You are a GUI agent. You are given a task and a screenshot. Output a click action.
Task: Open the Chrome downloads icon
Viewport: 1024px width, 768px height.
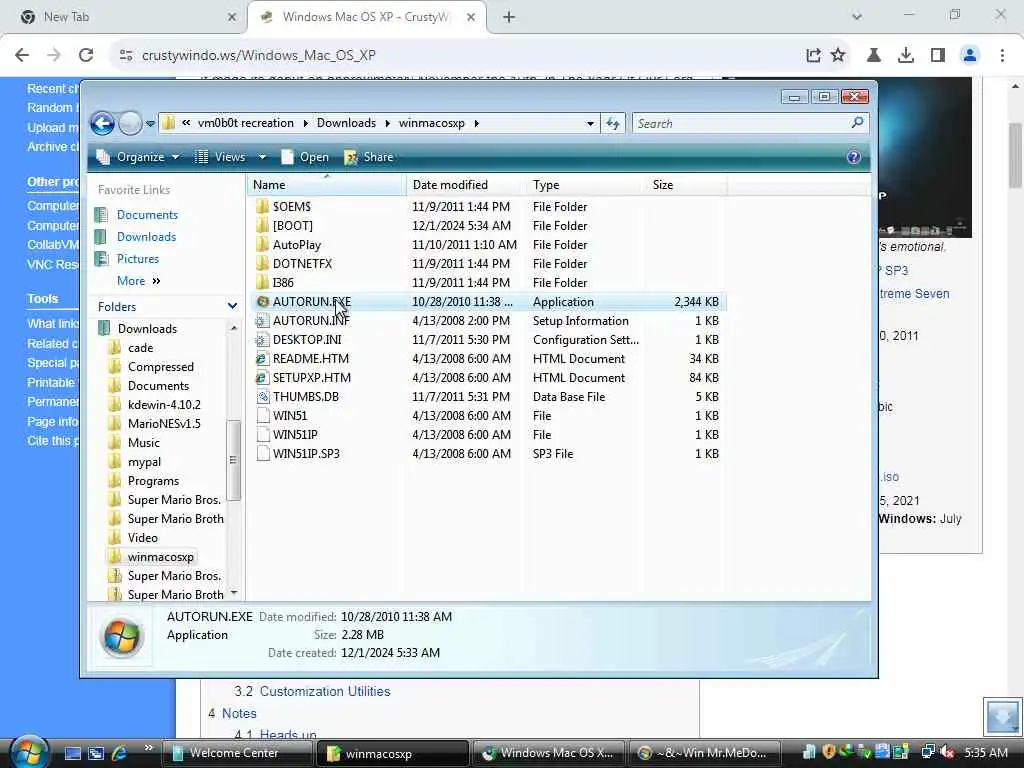pos(906,56)
